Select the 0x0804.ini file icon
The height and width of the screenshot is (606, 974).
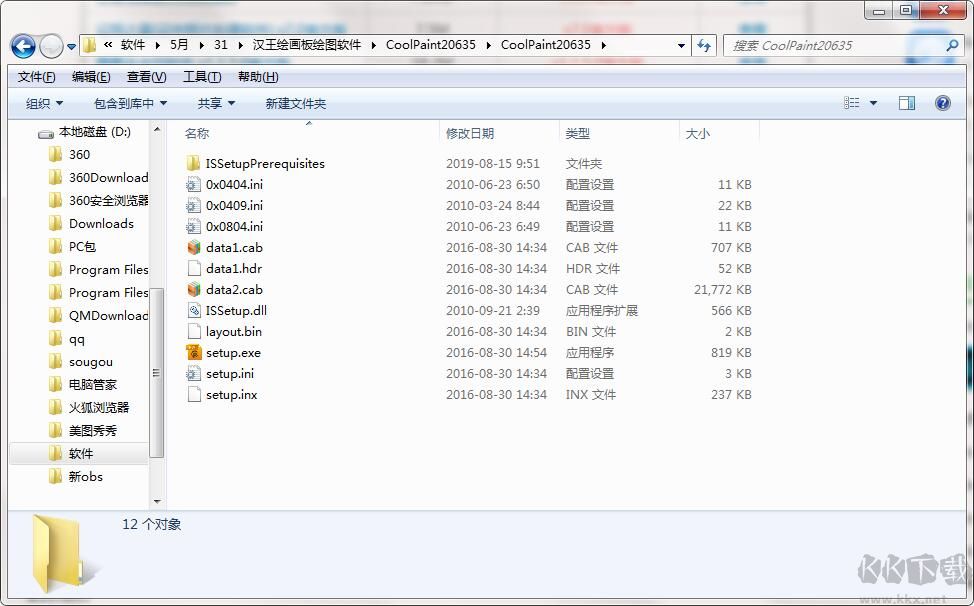(194, 227)
